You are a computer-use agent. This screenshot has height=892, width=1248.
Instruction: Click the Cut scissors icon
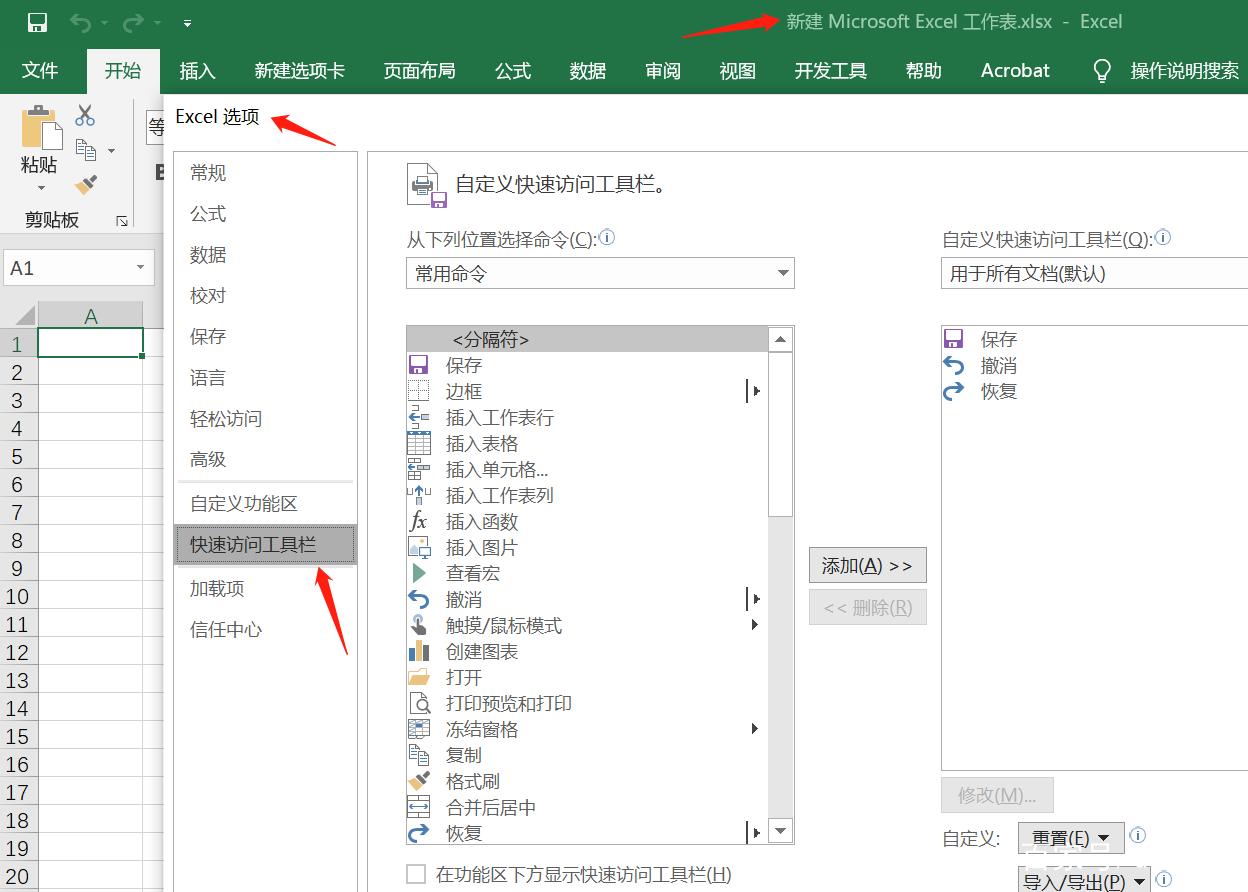tap(85, 115)
